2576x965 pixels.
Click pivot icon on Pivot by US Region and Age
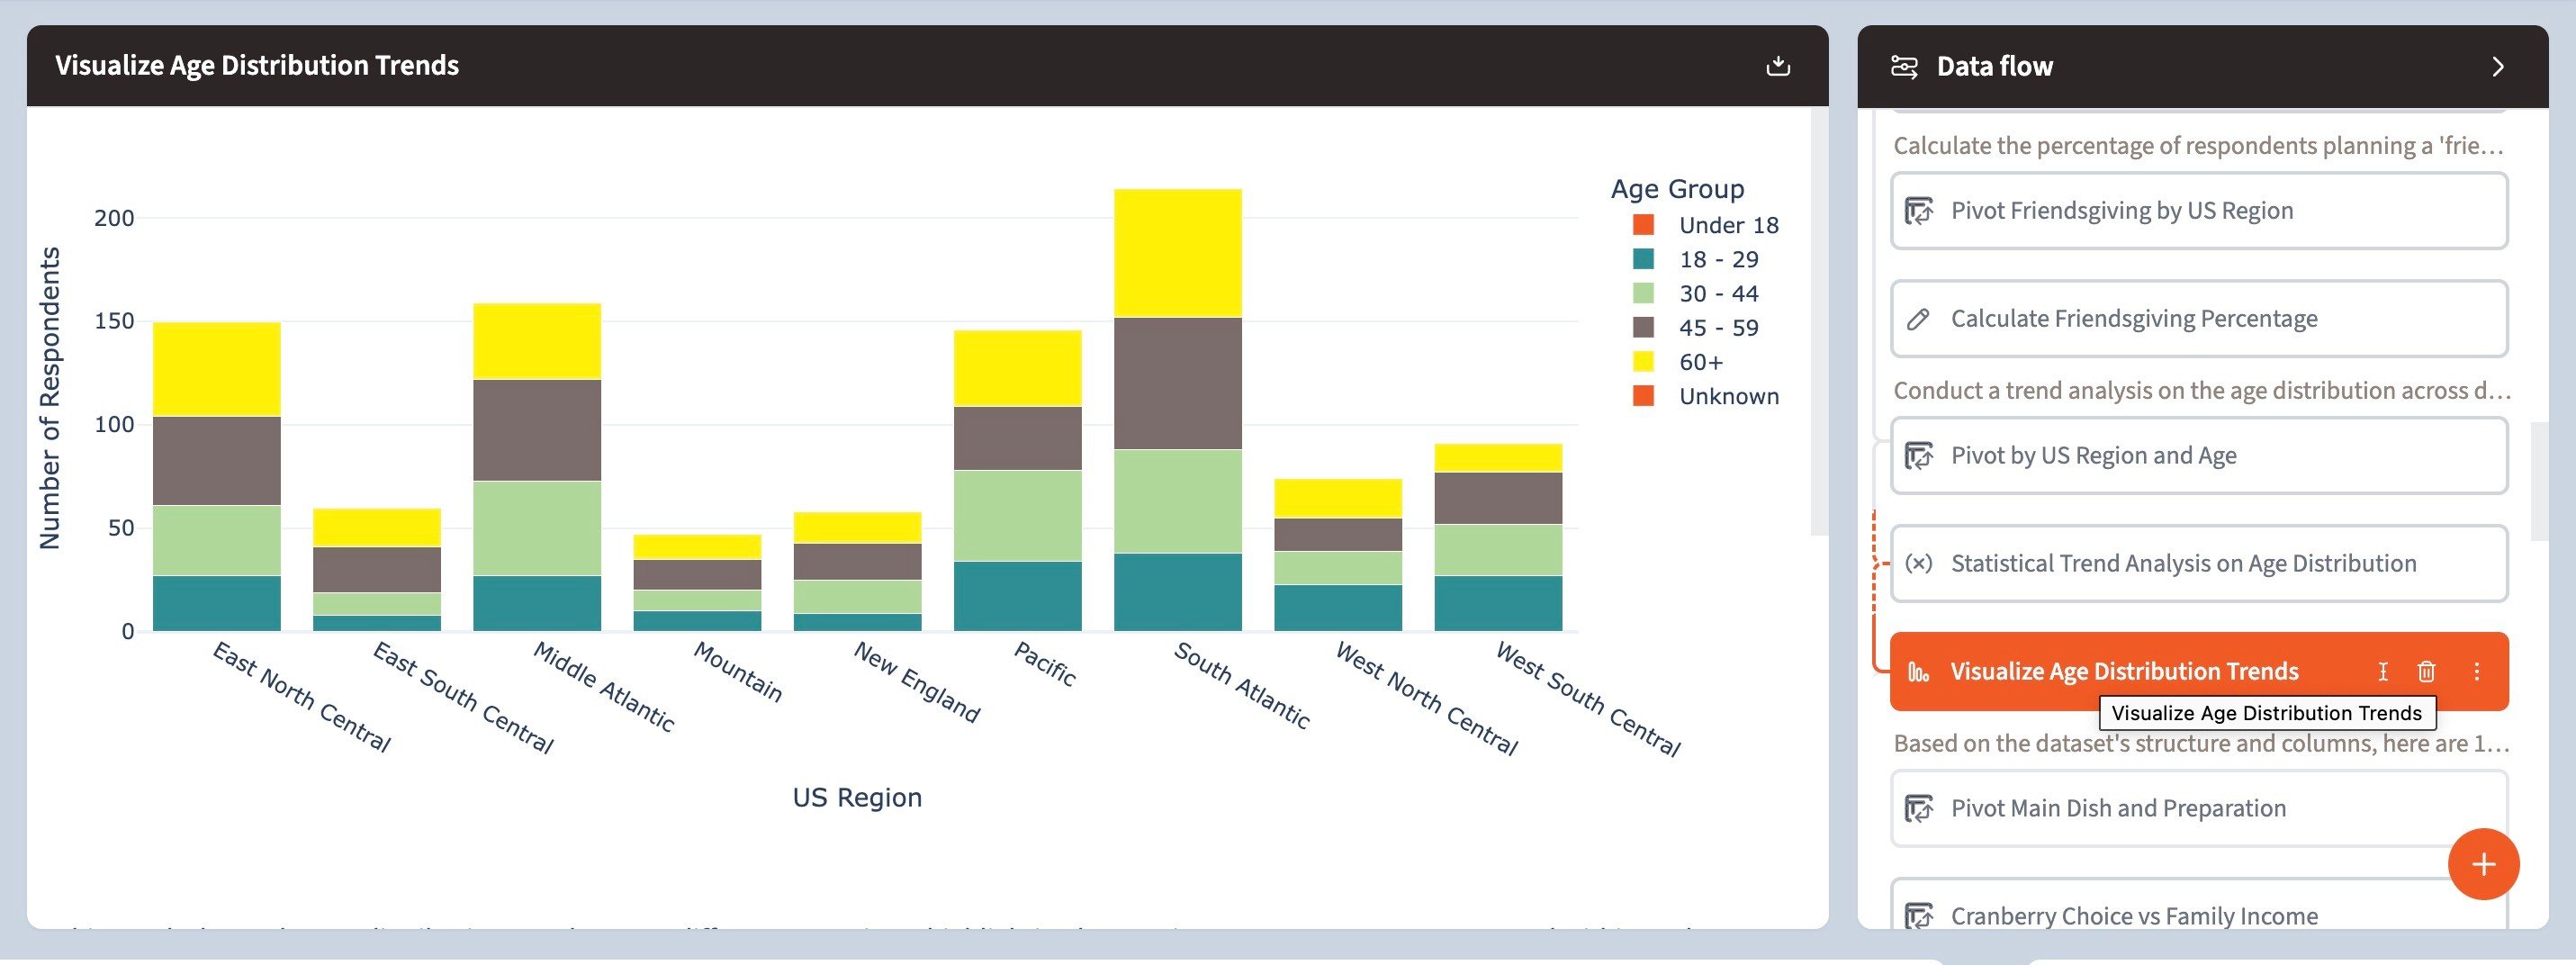point(1918,456)
